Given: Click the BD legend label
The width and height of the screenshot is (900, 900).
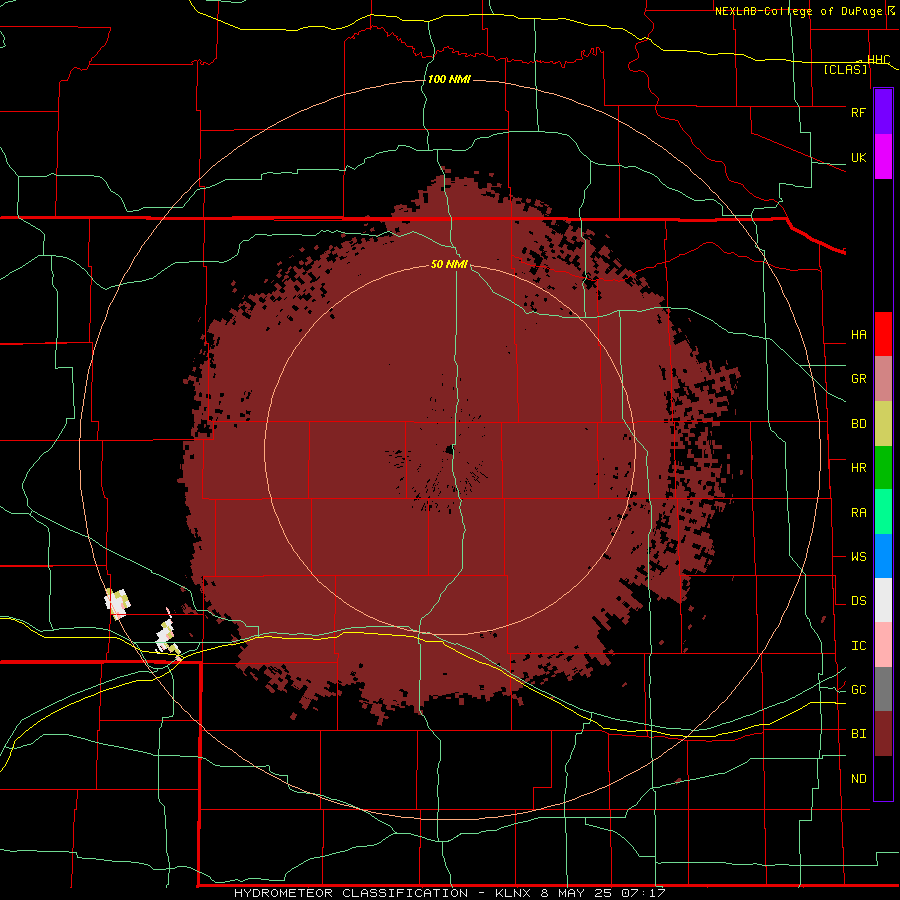Looking at the screenshot, I should click(x=858, y=424).
